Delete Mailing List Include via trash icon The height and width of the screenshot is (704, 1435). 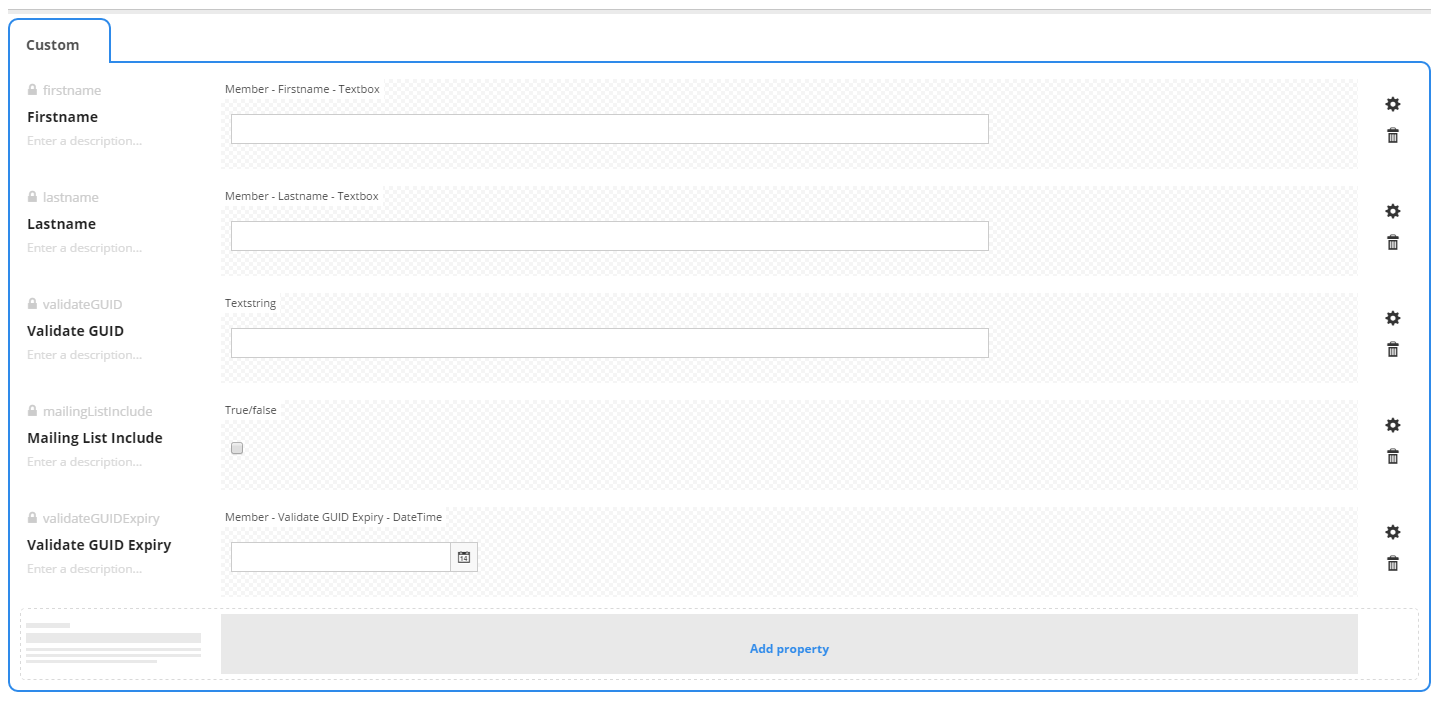(x=1392, y=456)
